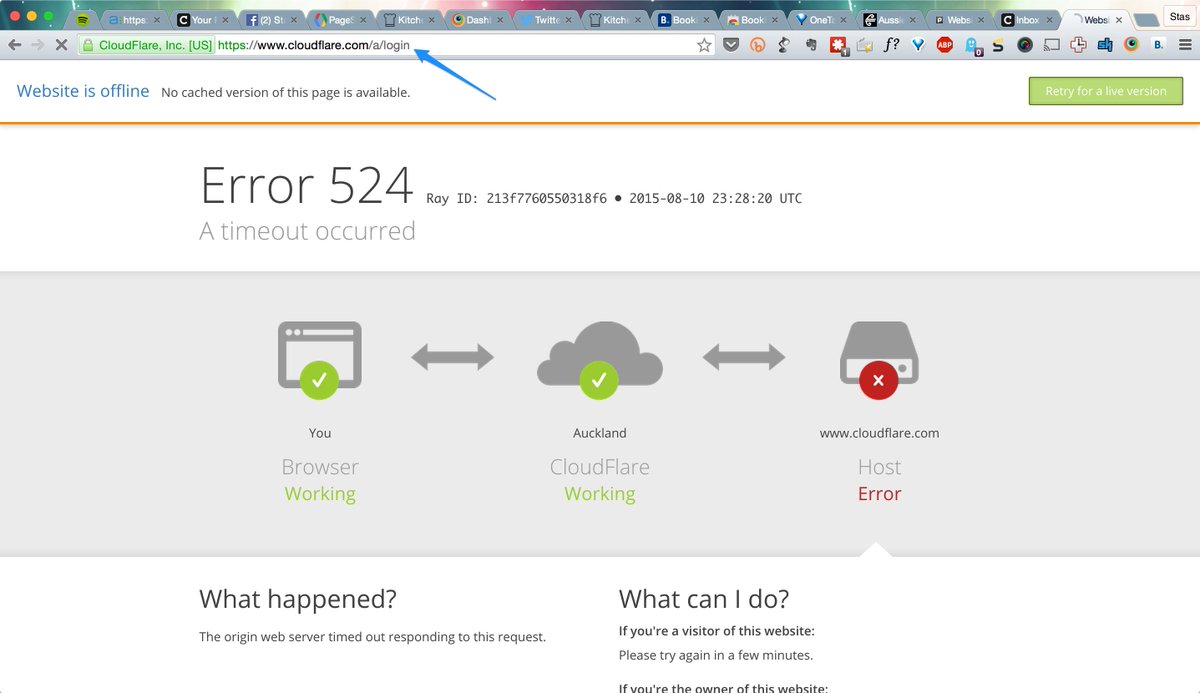Open the Evernote elephant extension

coord(812,44)
